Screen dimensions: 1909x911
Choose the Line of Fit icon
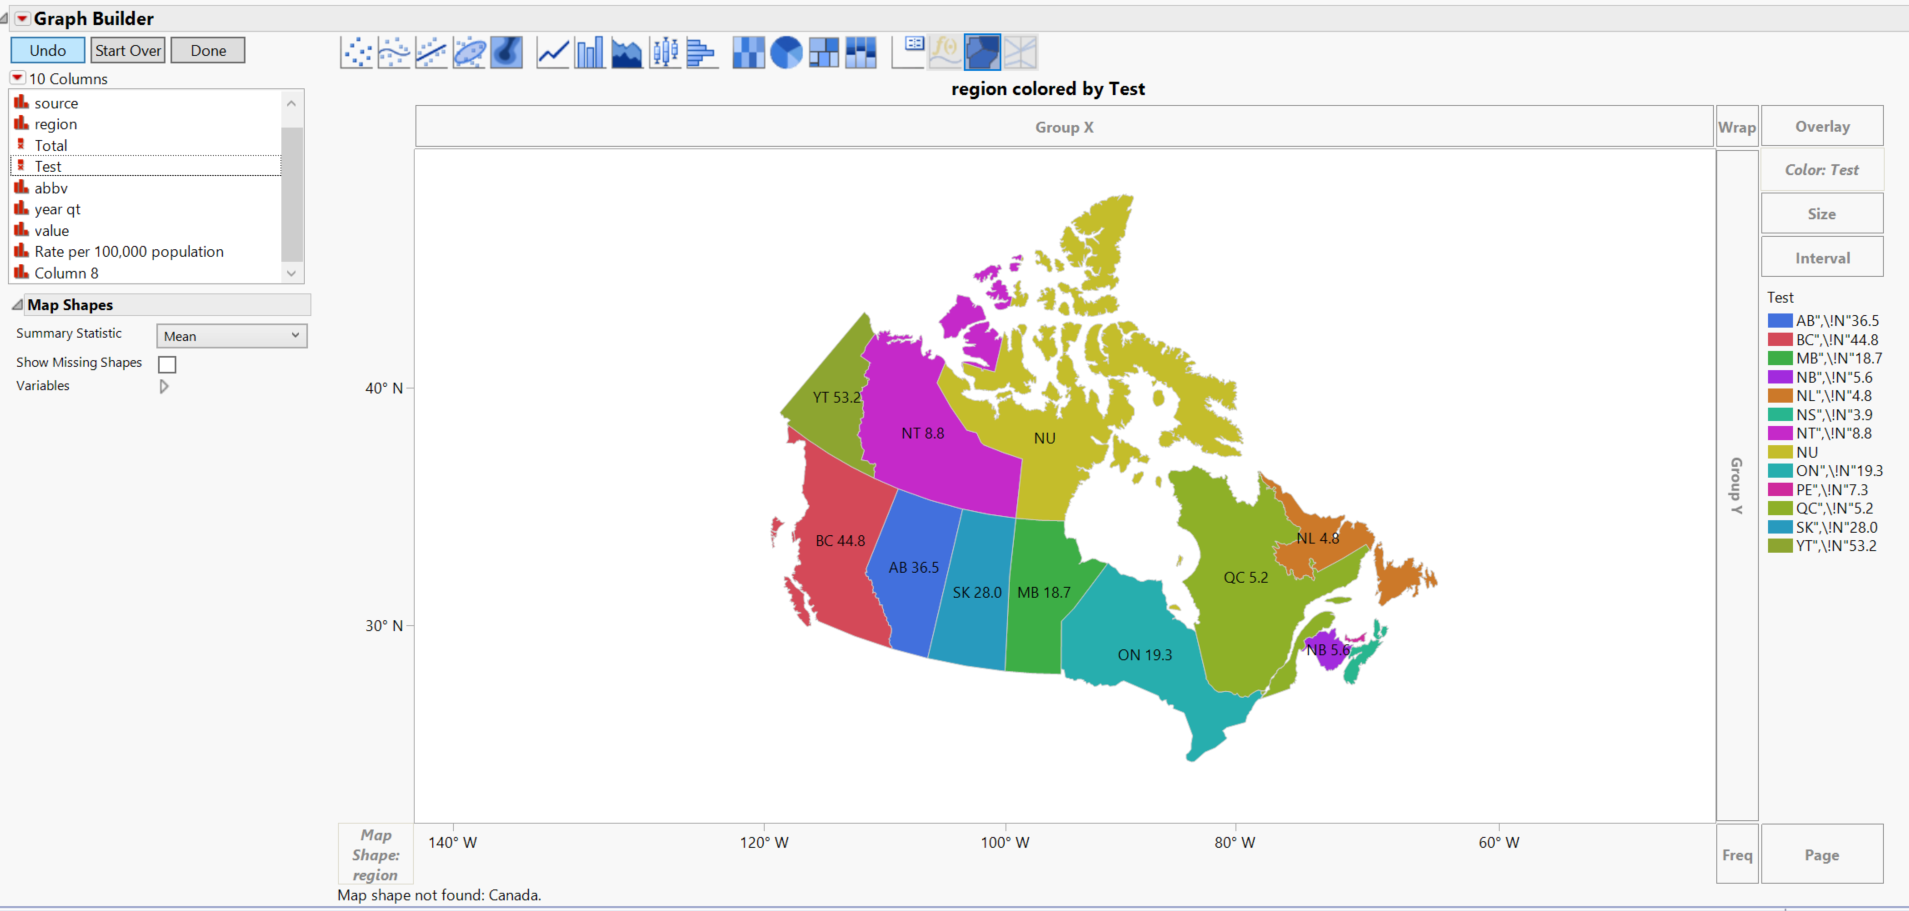click(x=431, y=51)
